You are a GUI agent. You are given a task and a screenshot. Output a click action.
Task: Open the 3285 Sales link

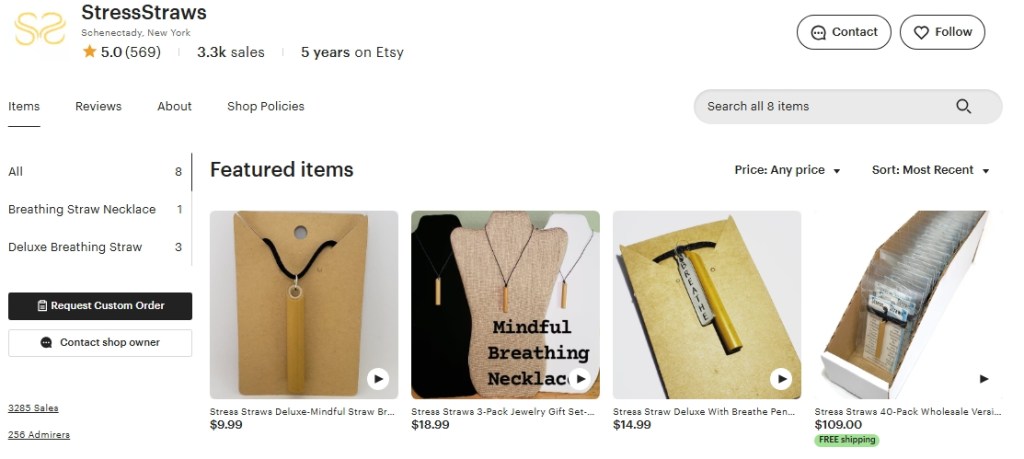(x=33, y=408)
